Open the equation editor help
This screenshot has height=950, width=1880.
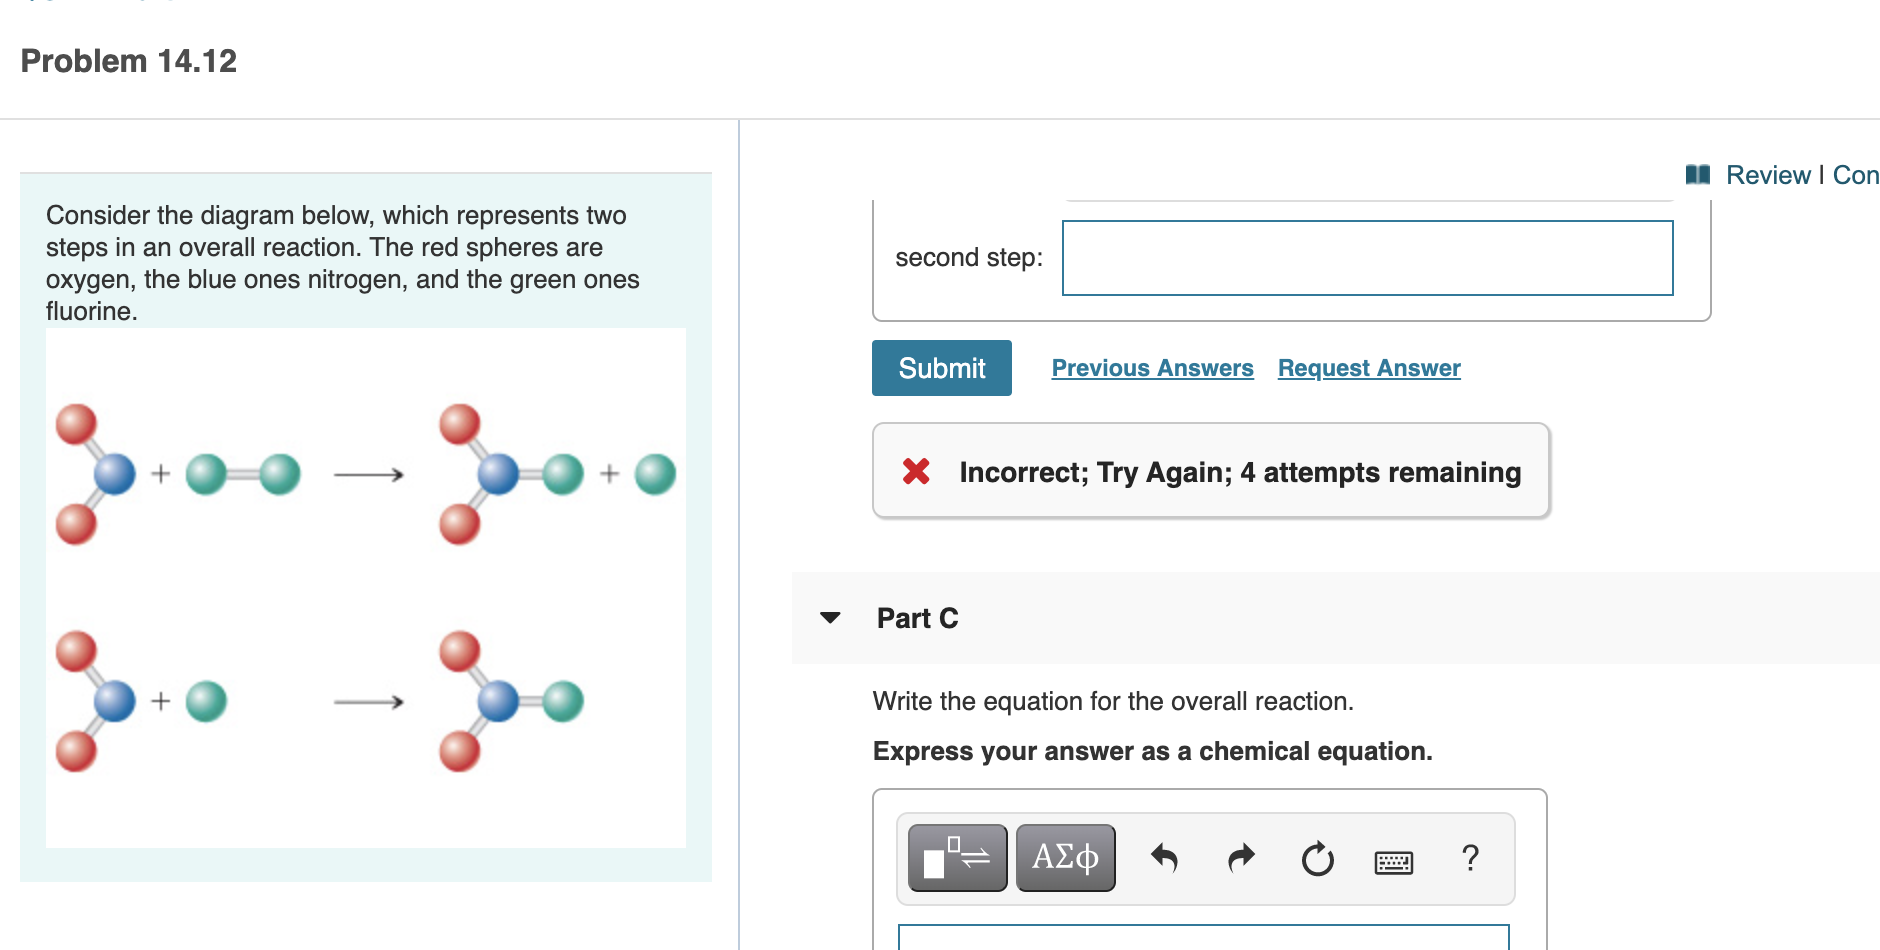tap(1471, 857)
